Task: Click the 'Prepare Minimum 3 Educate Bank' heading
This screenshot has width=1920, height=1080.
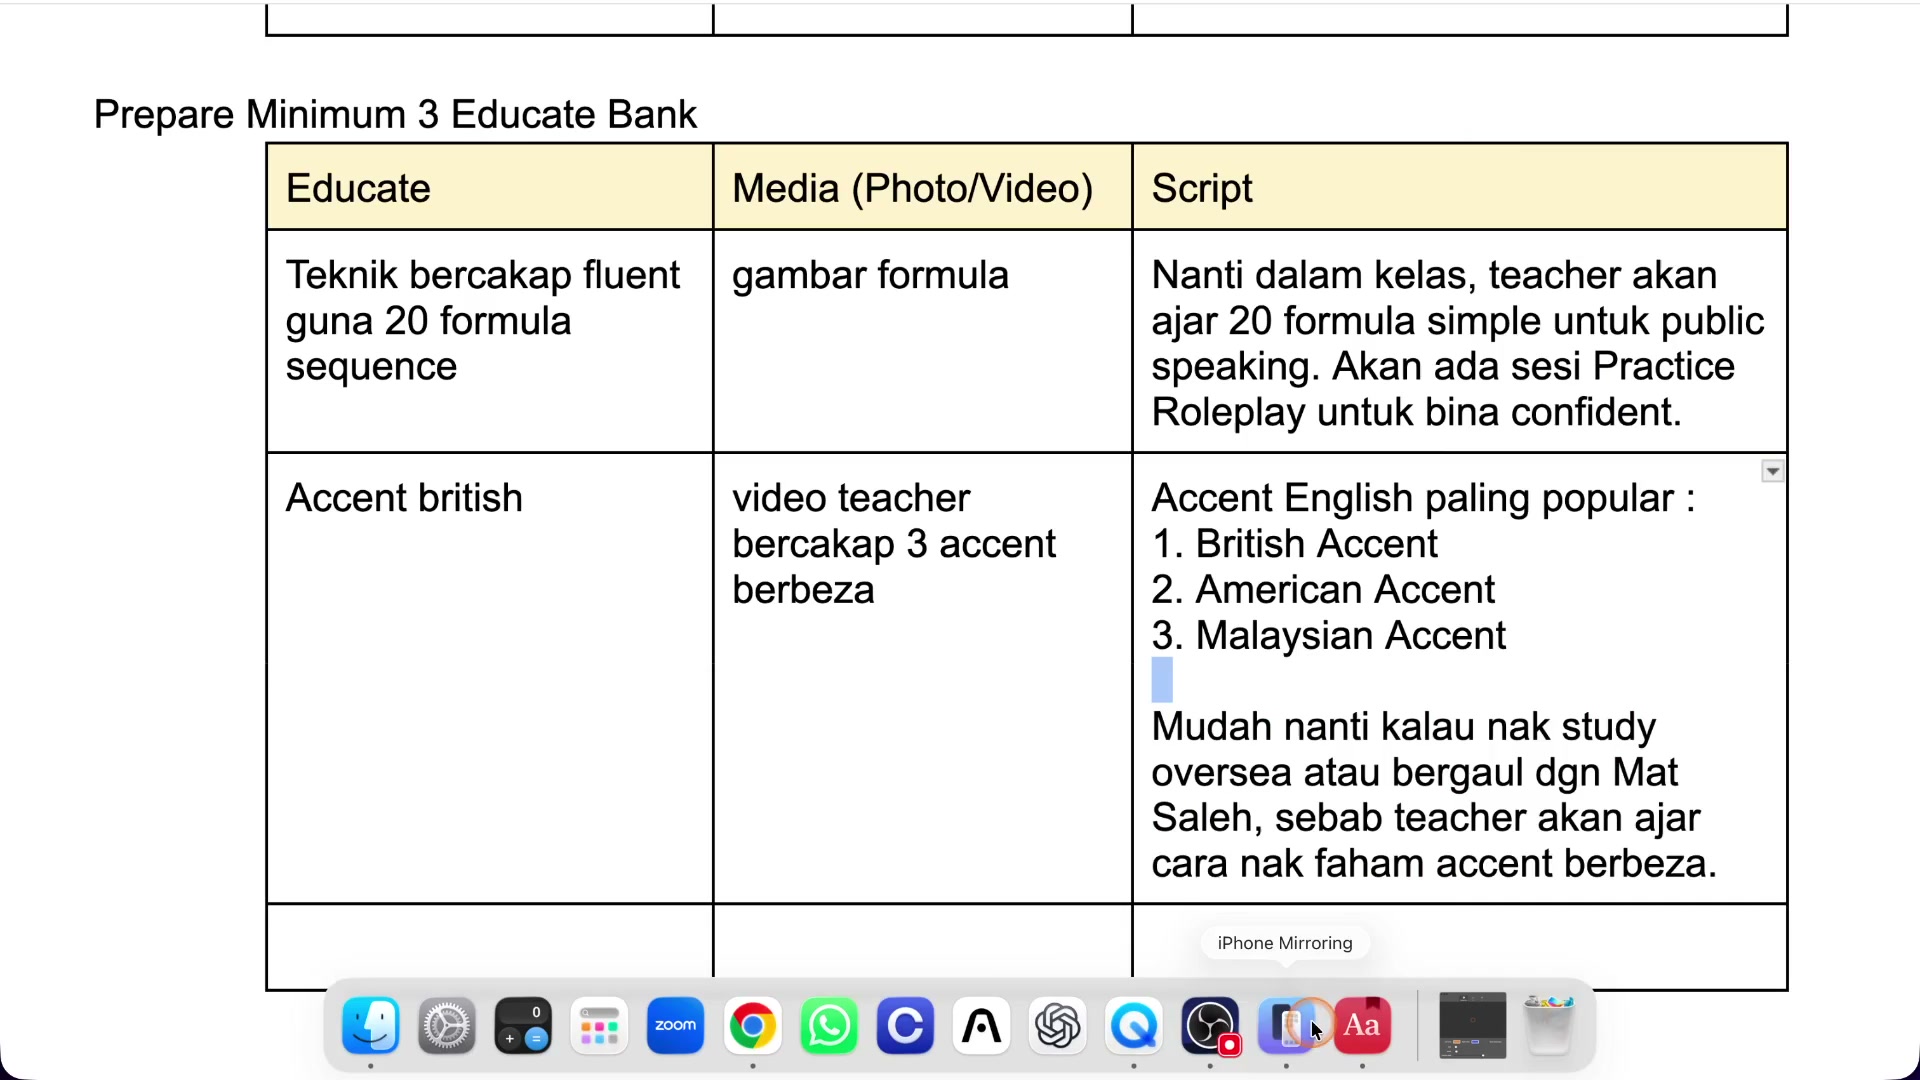Action: pos(395,114)
